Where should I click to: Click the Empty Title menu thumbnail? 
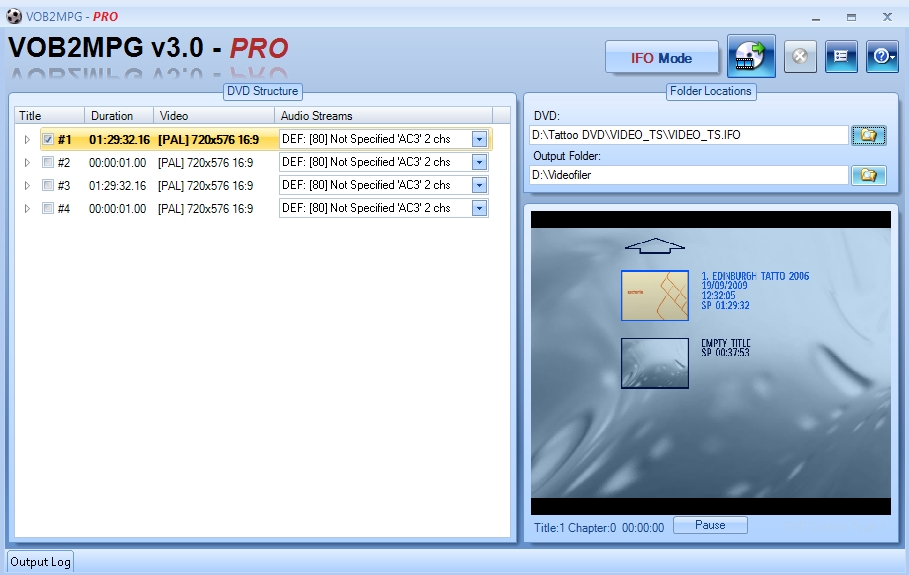point(655,363)
